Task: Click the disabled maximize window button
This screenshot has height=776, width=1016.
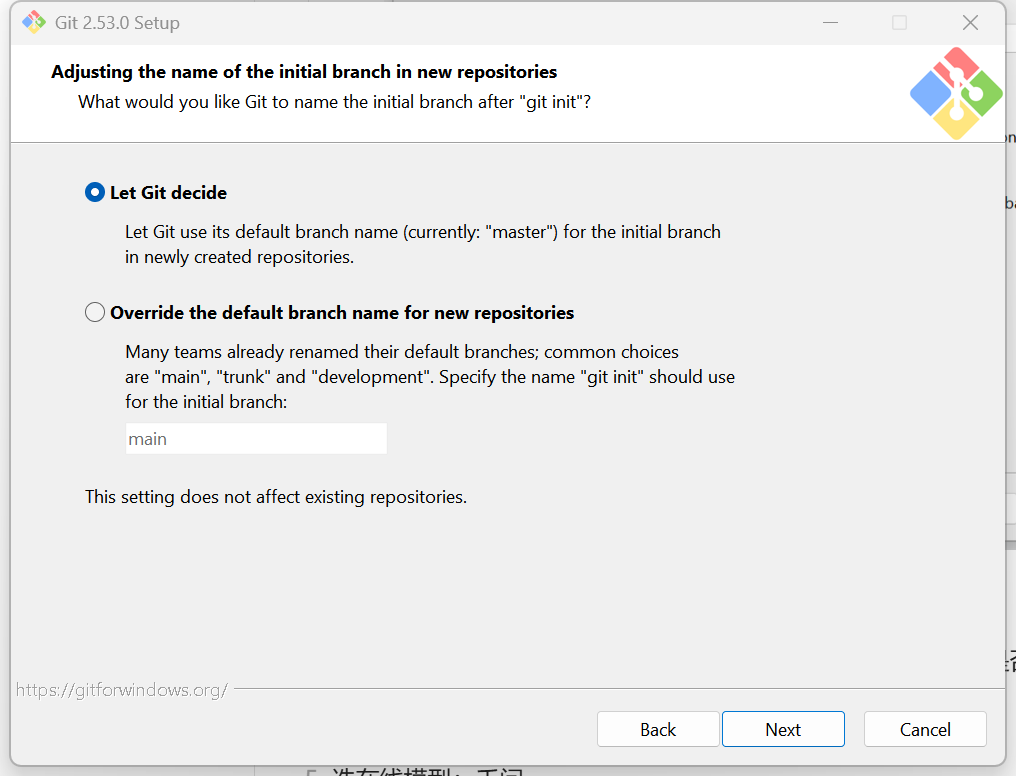Action: (x=899, y=23)
